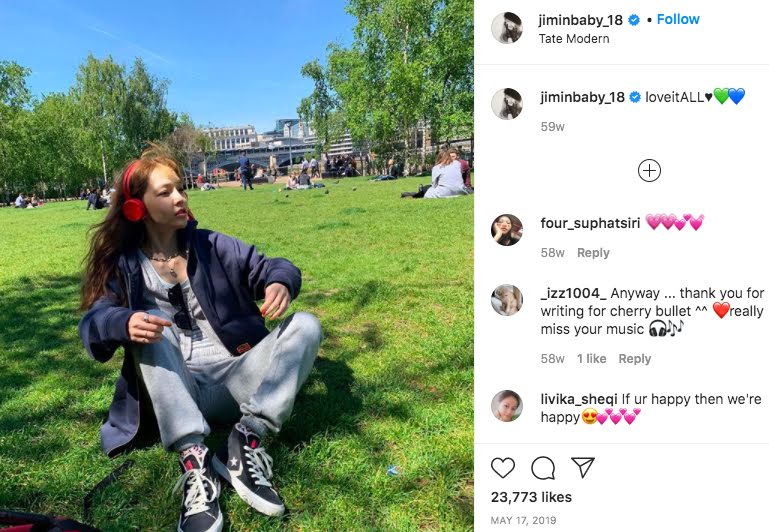
Task: Reply to four_suphatsiri's comment
Action: (593, 253)
